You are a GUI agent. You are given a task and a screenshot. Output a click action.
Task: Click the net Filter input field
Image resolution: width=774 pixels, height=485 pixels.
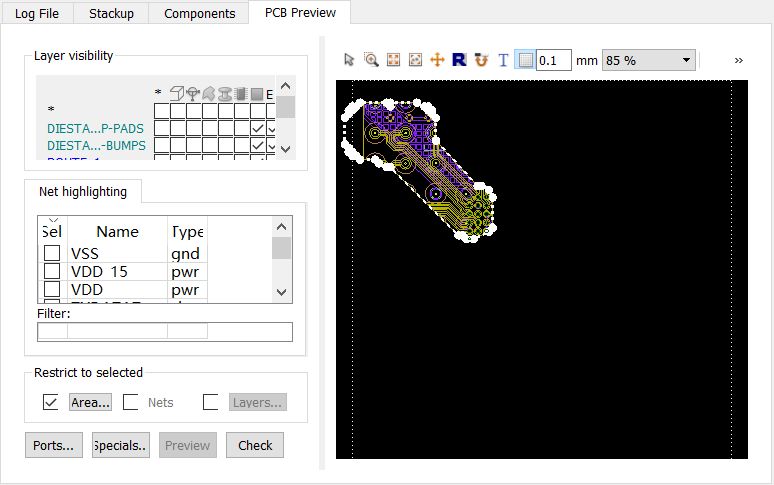pyautogui.click(x=165, y=332)
